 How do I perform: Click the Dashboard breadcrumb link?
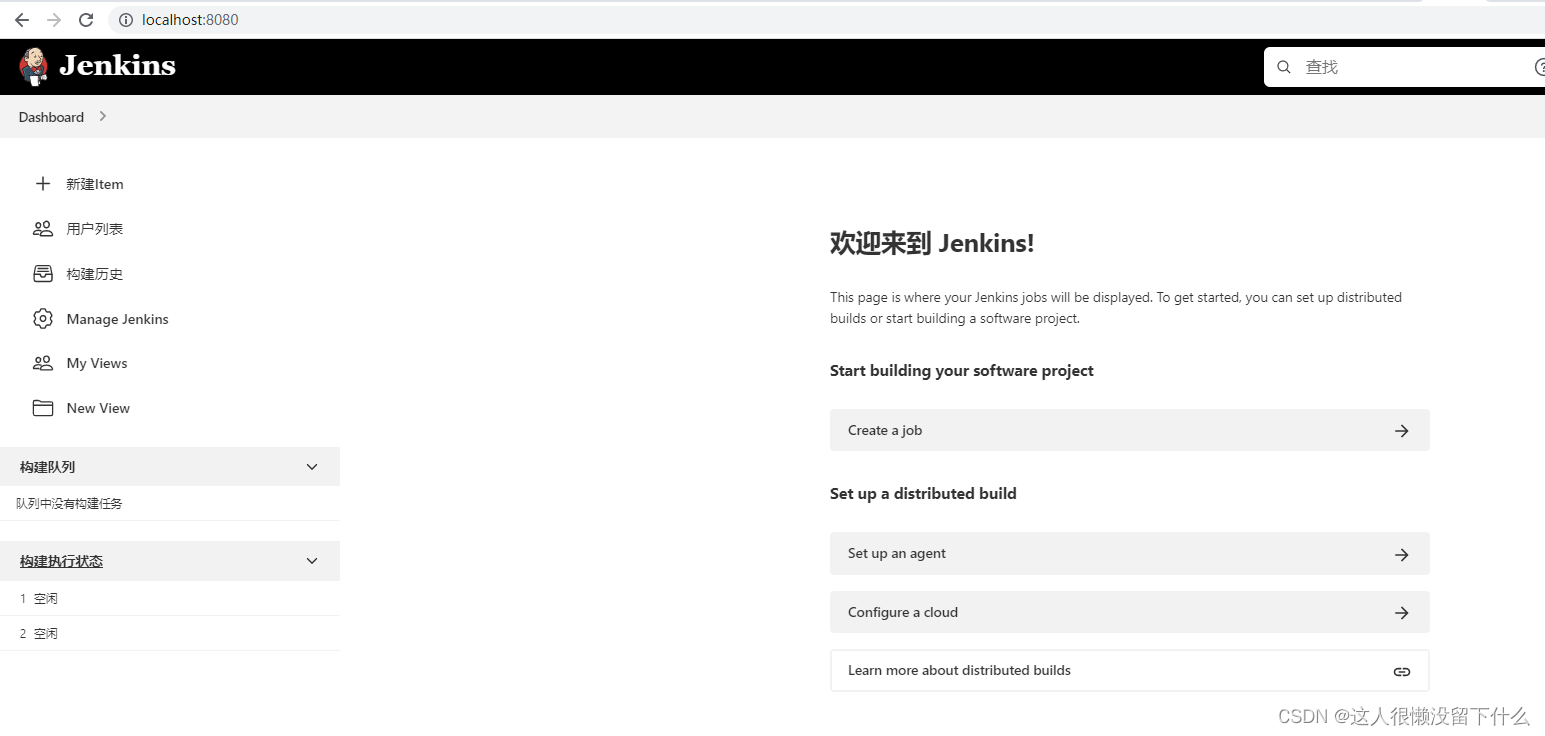point(51,117)
